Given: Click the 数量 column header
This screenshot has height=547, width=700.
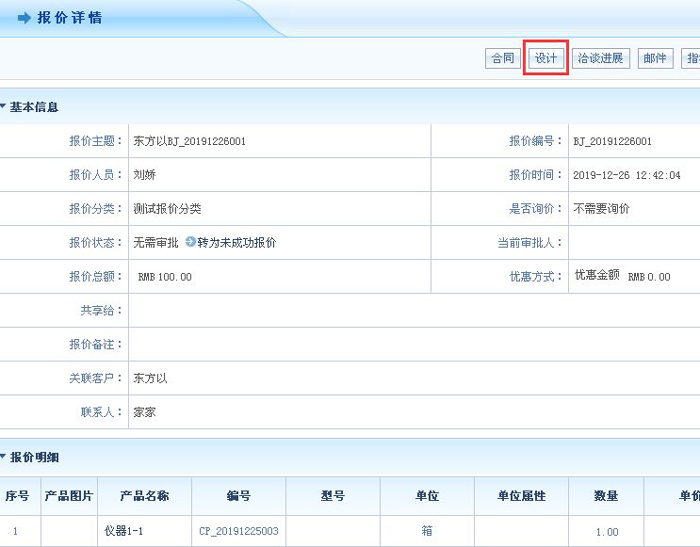Looking at the screenshot, I should [606, 496].
